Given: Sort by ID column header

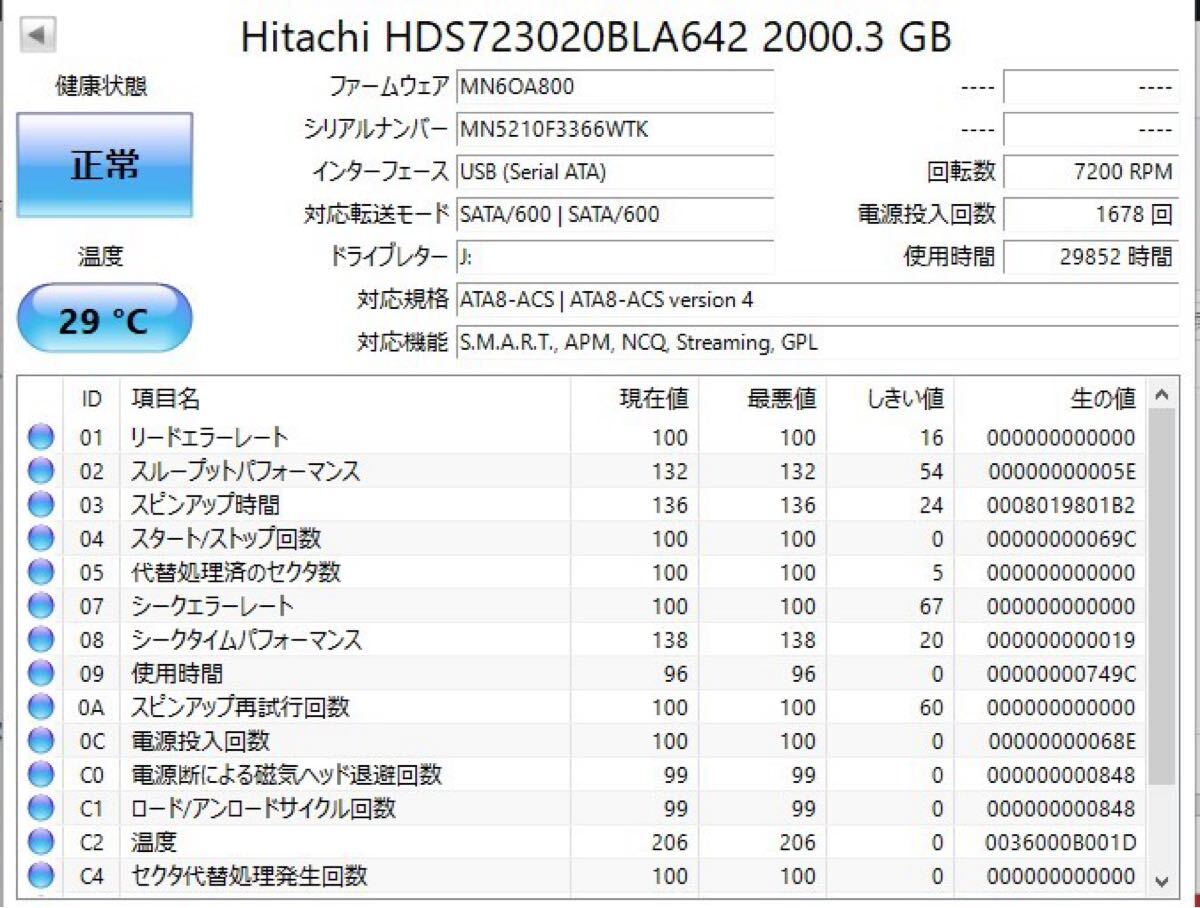Looking at the screenshot, I should (x=91, y=399).
